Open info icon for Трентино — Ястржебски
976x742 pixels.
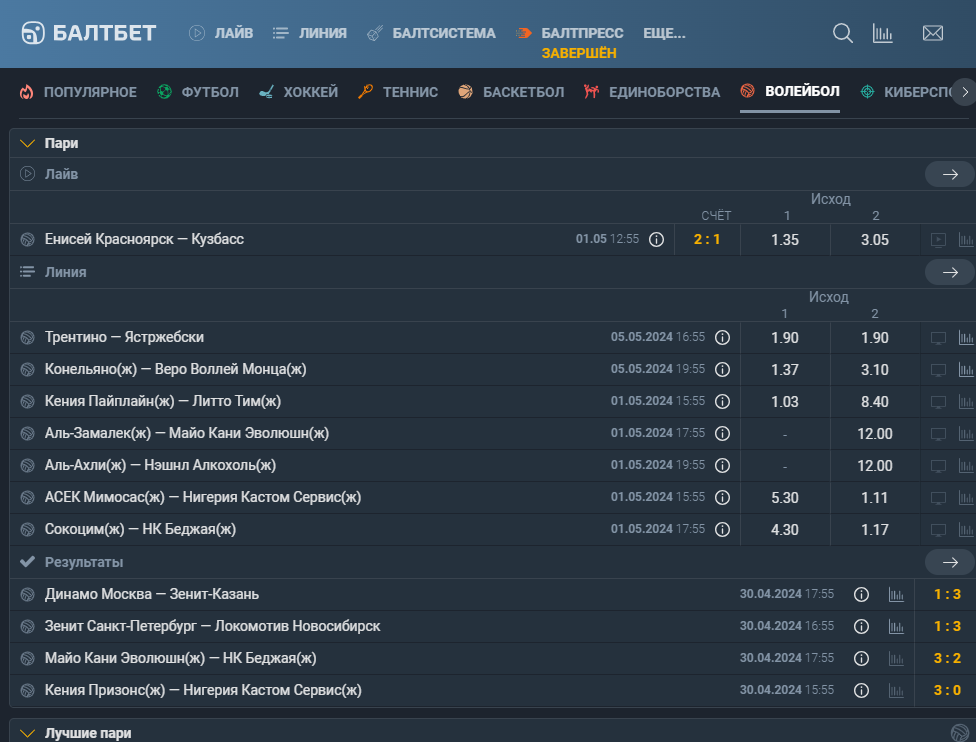pyautogui.click(x=722, y=337)
